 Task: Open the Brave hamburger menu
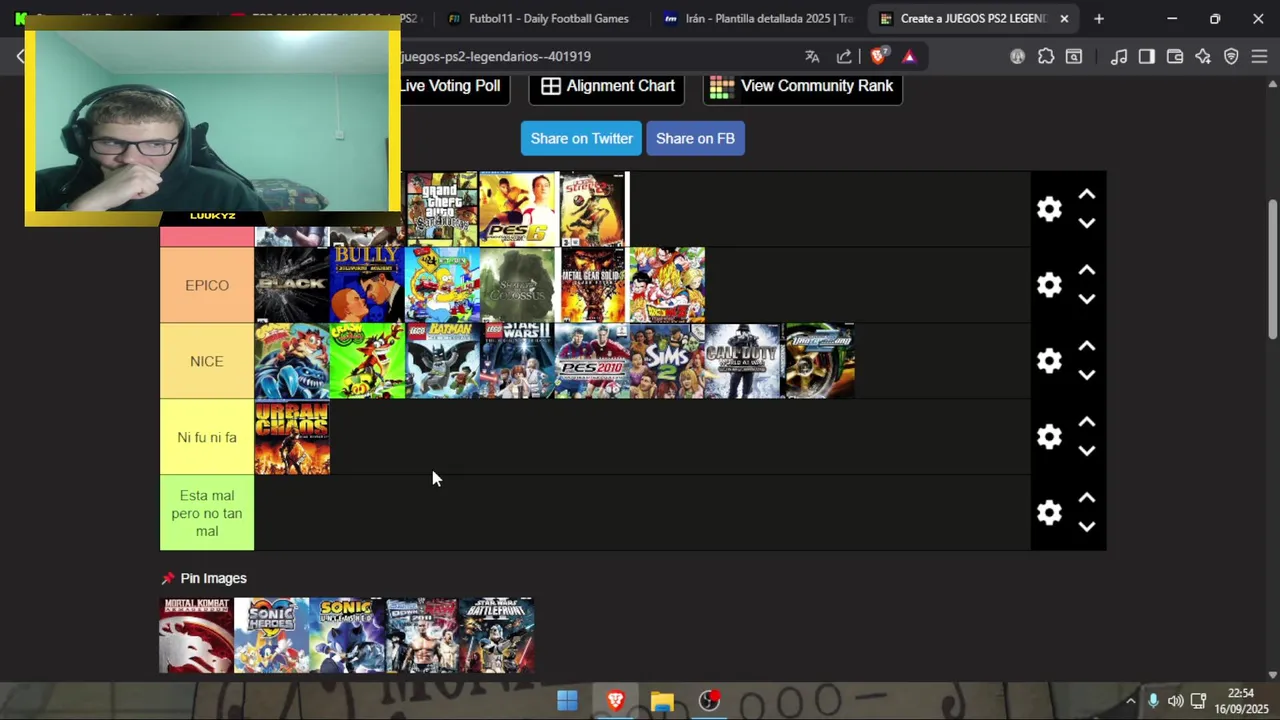coord(1259,57)
